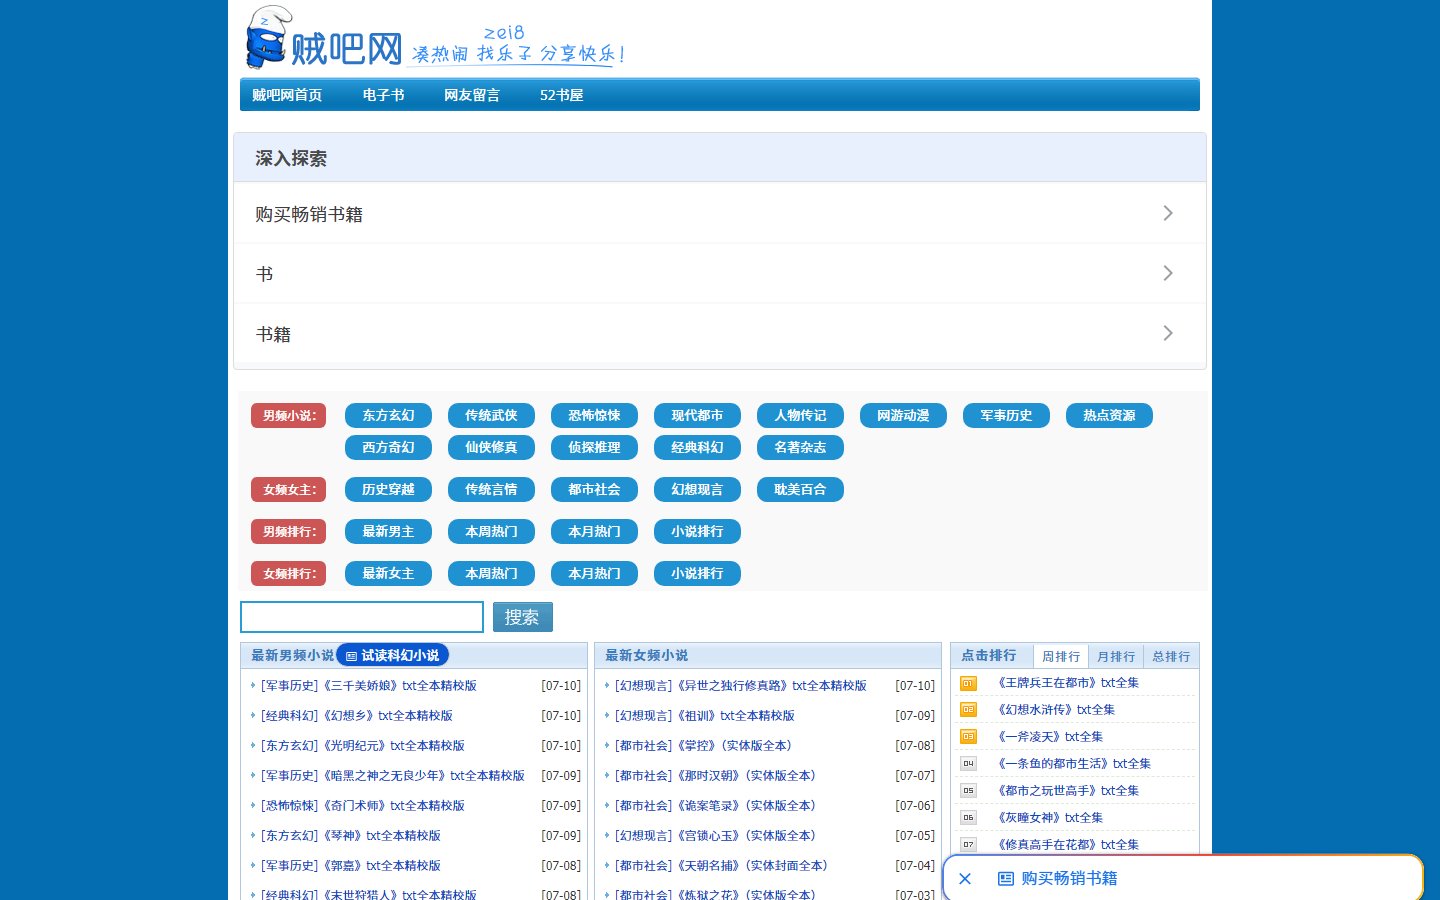Screen dimensions: 1440x900
Task: Open the 最新男主 ranking
Action: tap(388, 532)
